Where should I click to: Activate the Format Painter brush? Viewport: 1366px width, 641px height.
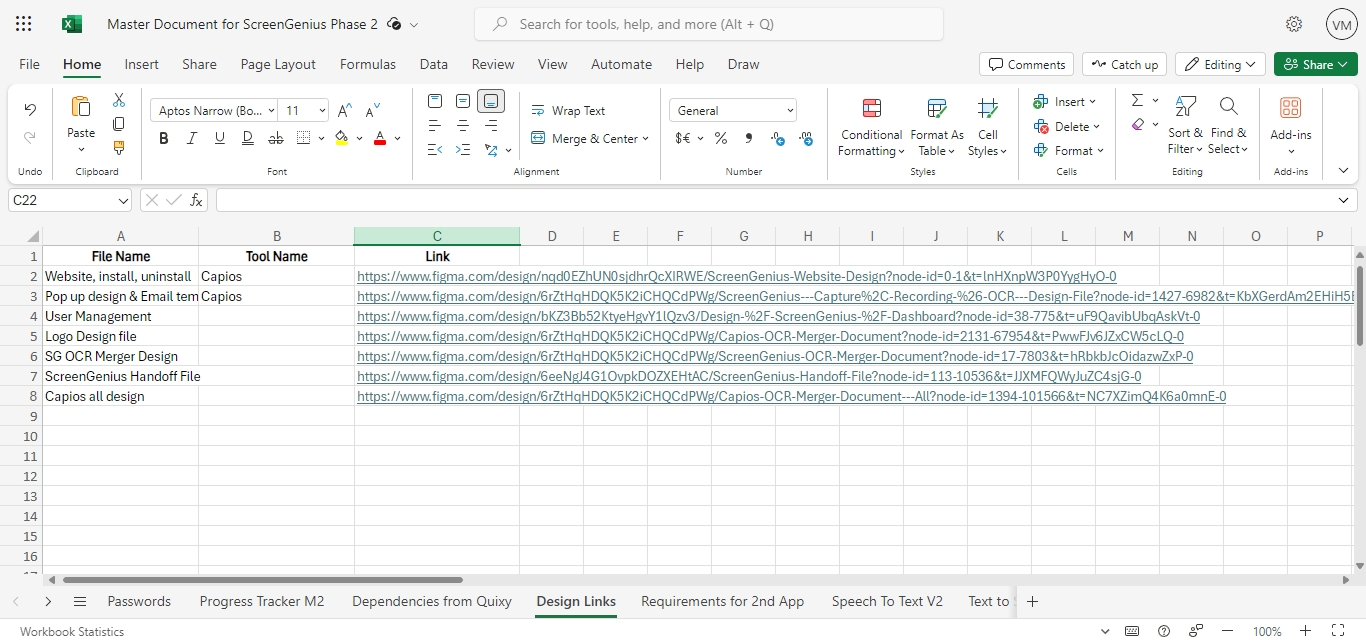(x=119, y=148)
